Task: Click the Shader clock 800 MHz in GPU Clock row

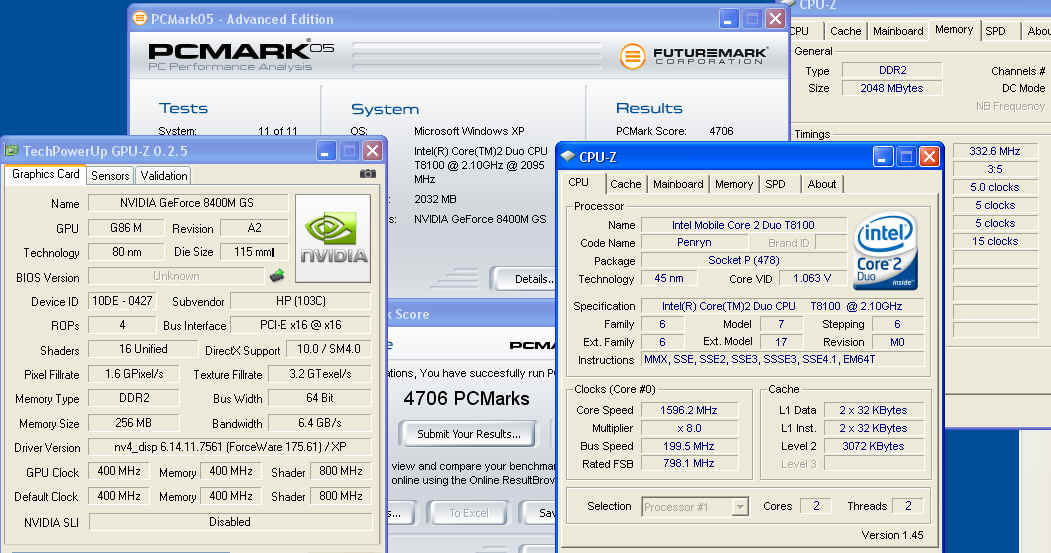Action: 341,471
